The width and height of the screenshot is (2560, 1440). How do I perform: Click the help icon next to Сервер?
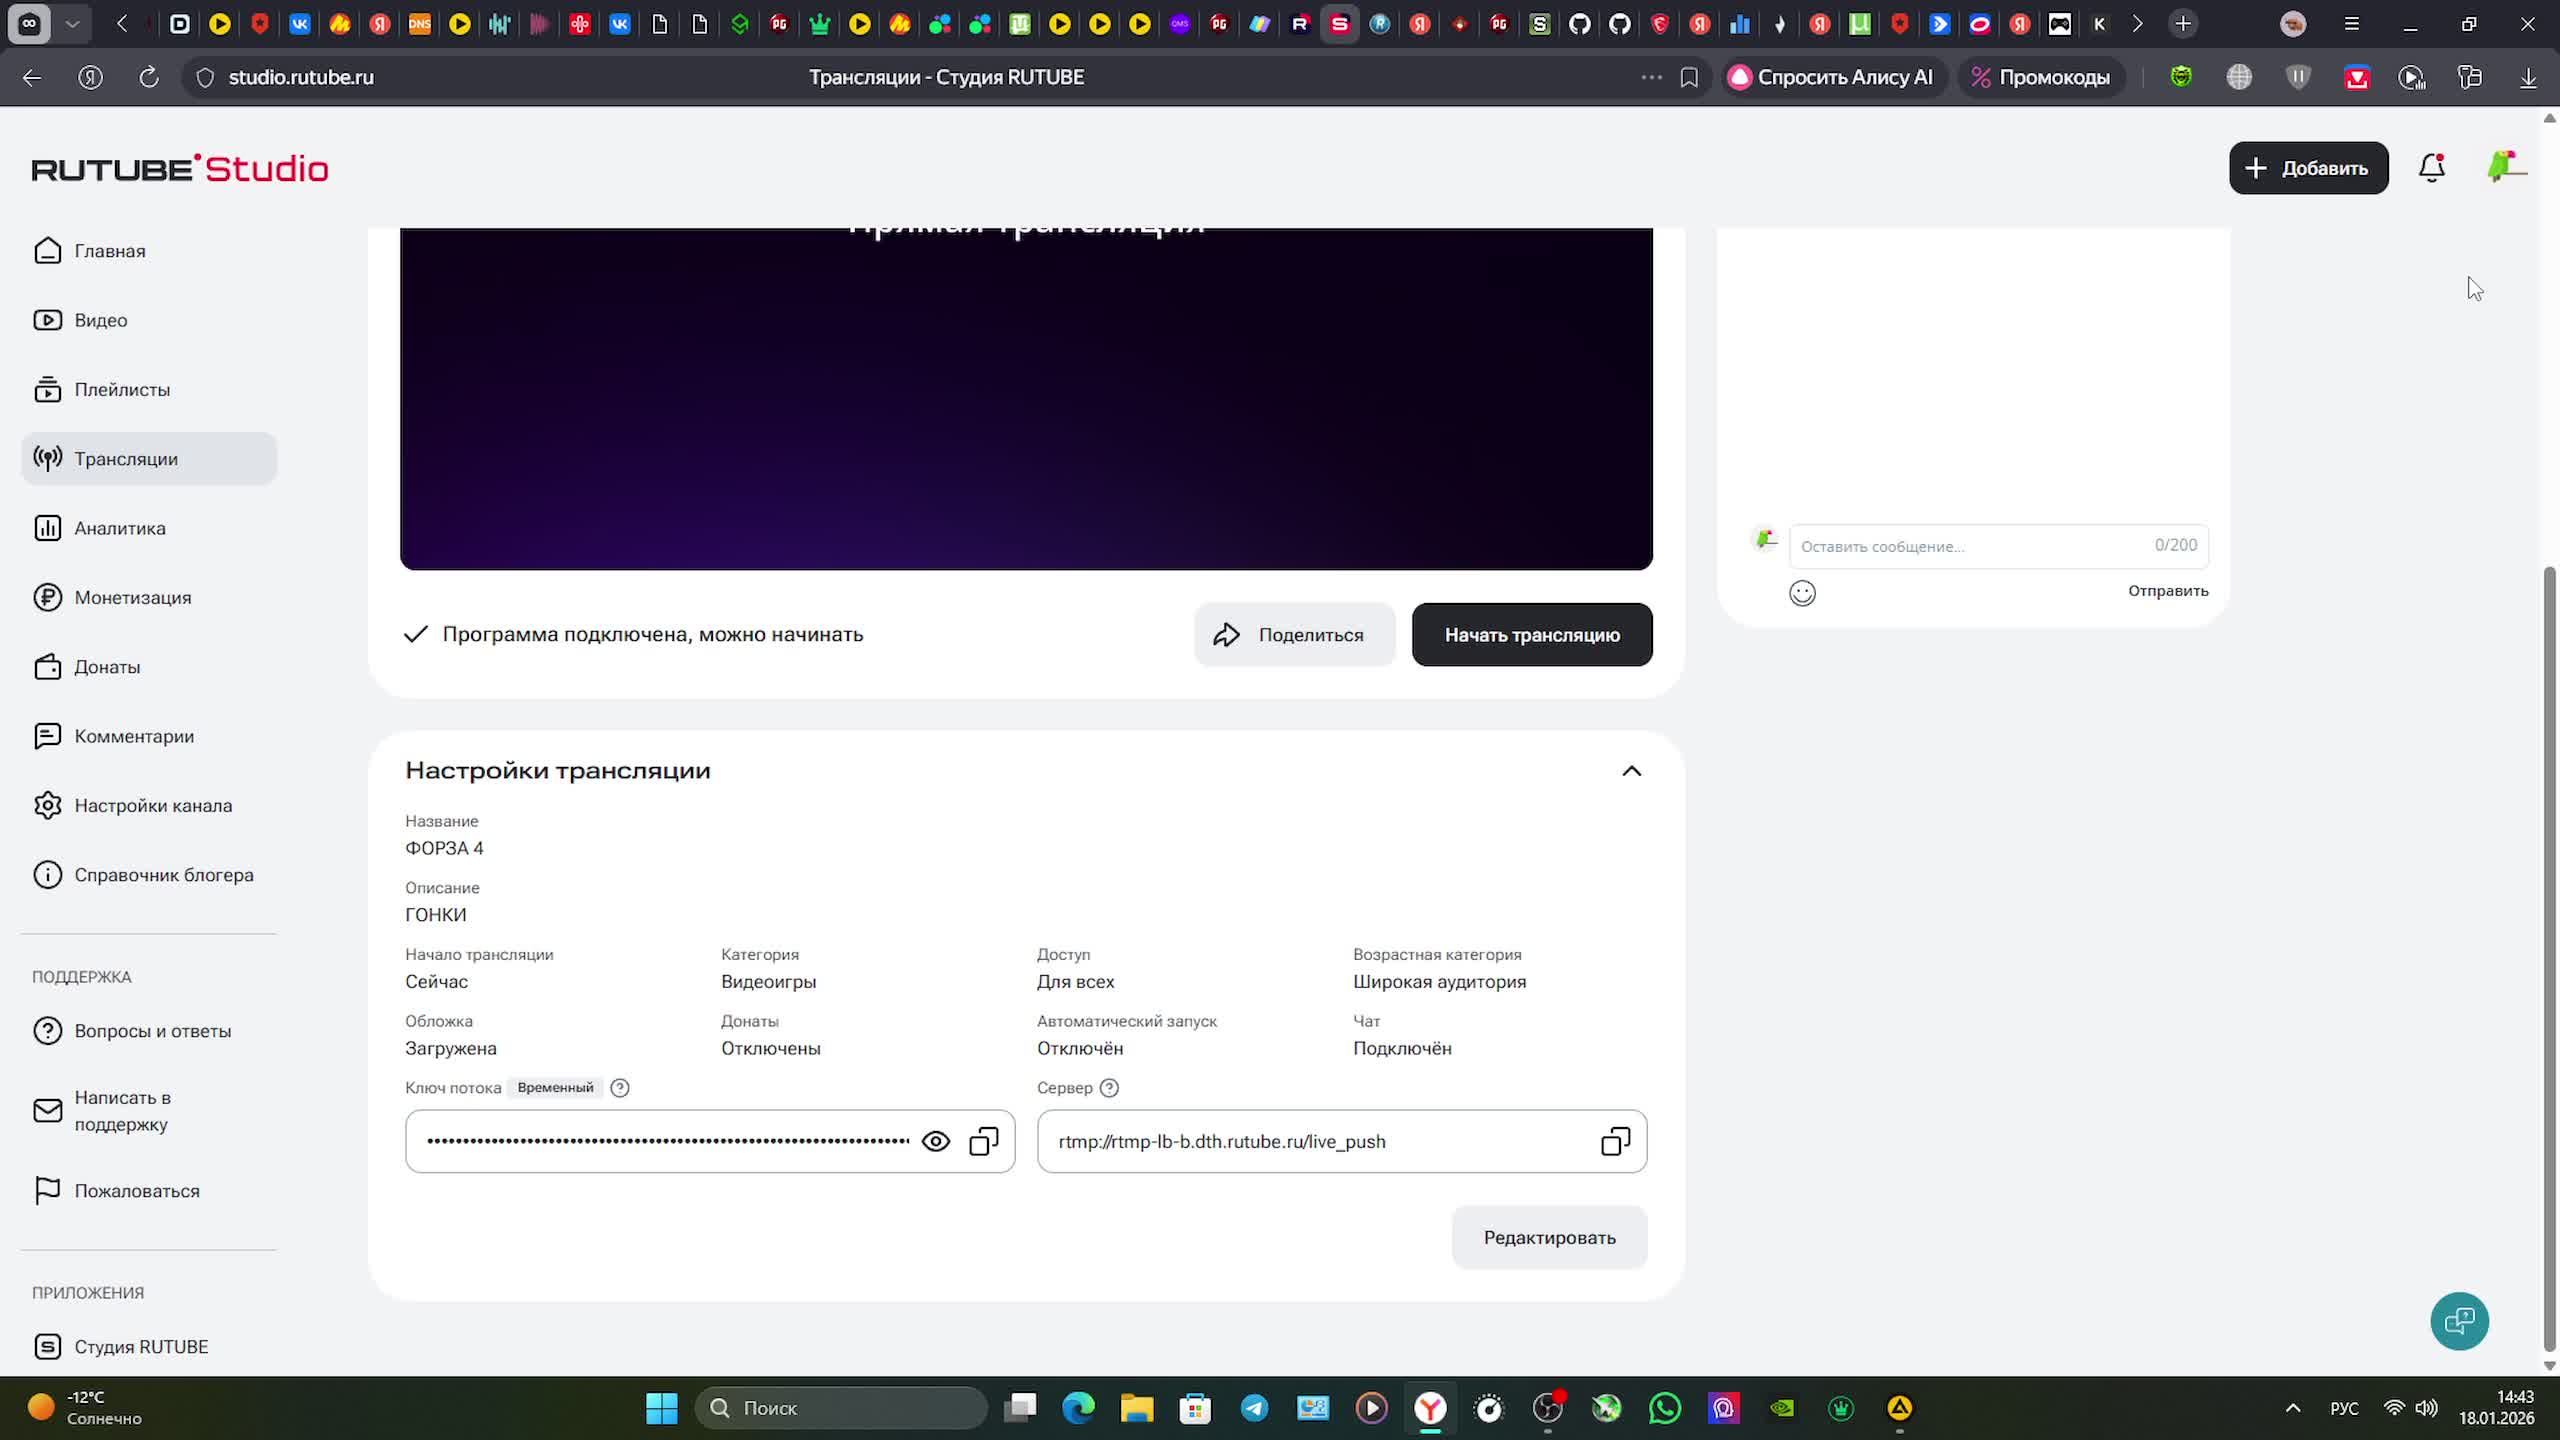(x=1109, y=1088)
